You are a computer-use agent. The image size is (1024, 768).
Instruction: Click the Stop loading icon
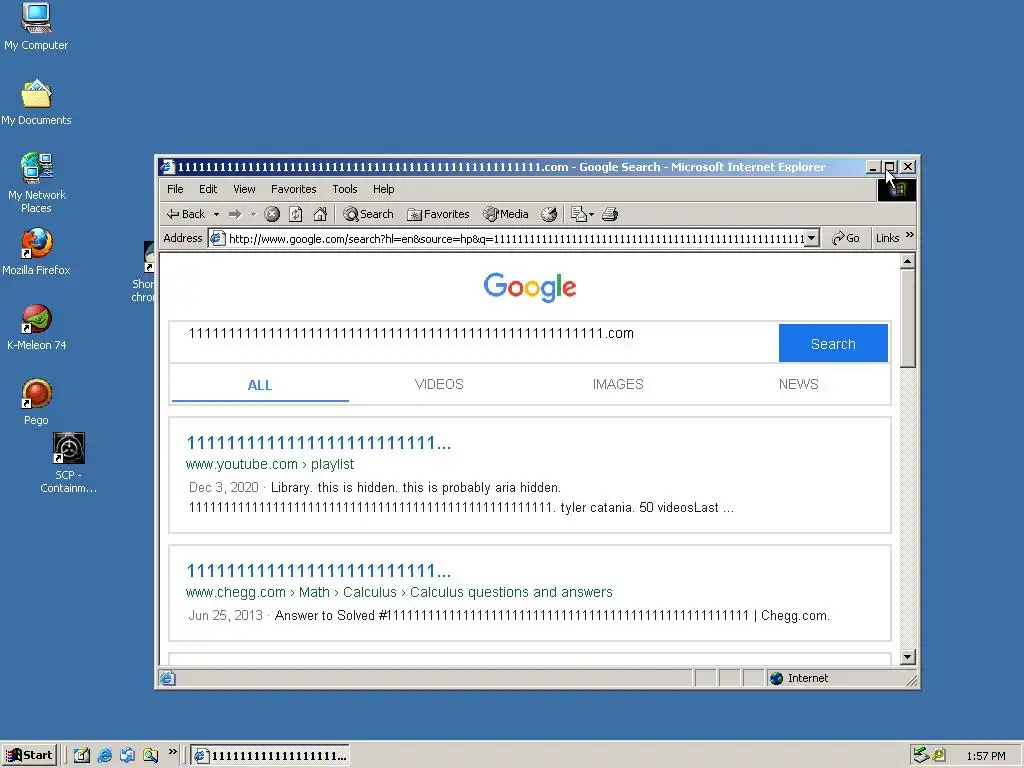pyautogui.click(x=272, y=214)
